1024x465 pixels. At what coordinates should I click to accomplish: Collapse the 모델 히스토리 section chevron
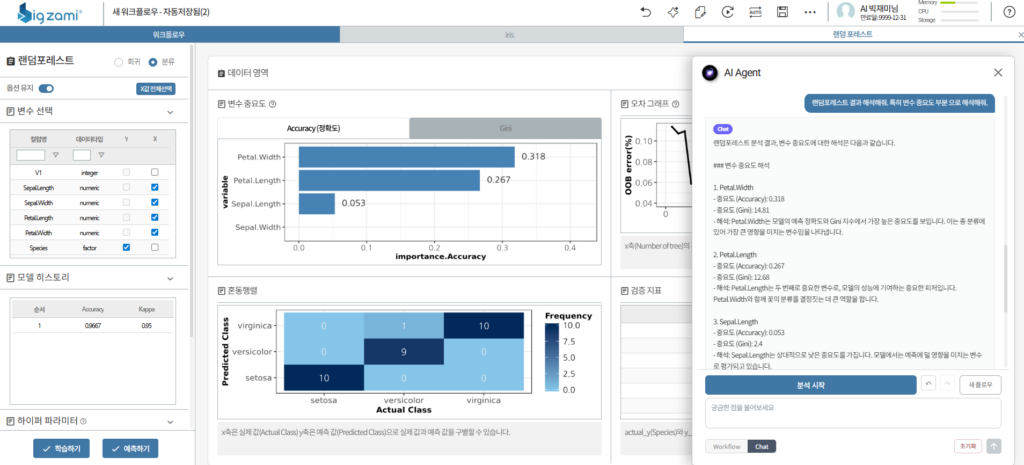[170, 278]
